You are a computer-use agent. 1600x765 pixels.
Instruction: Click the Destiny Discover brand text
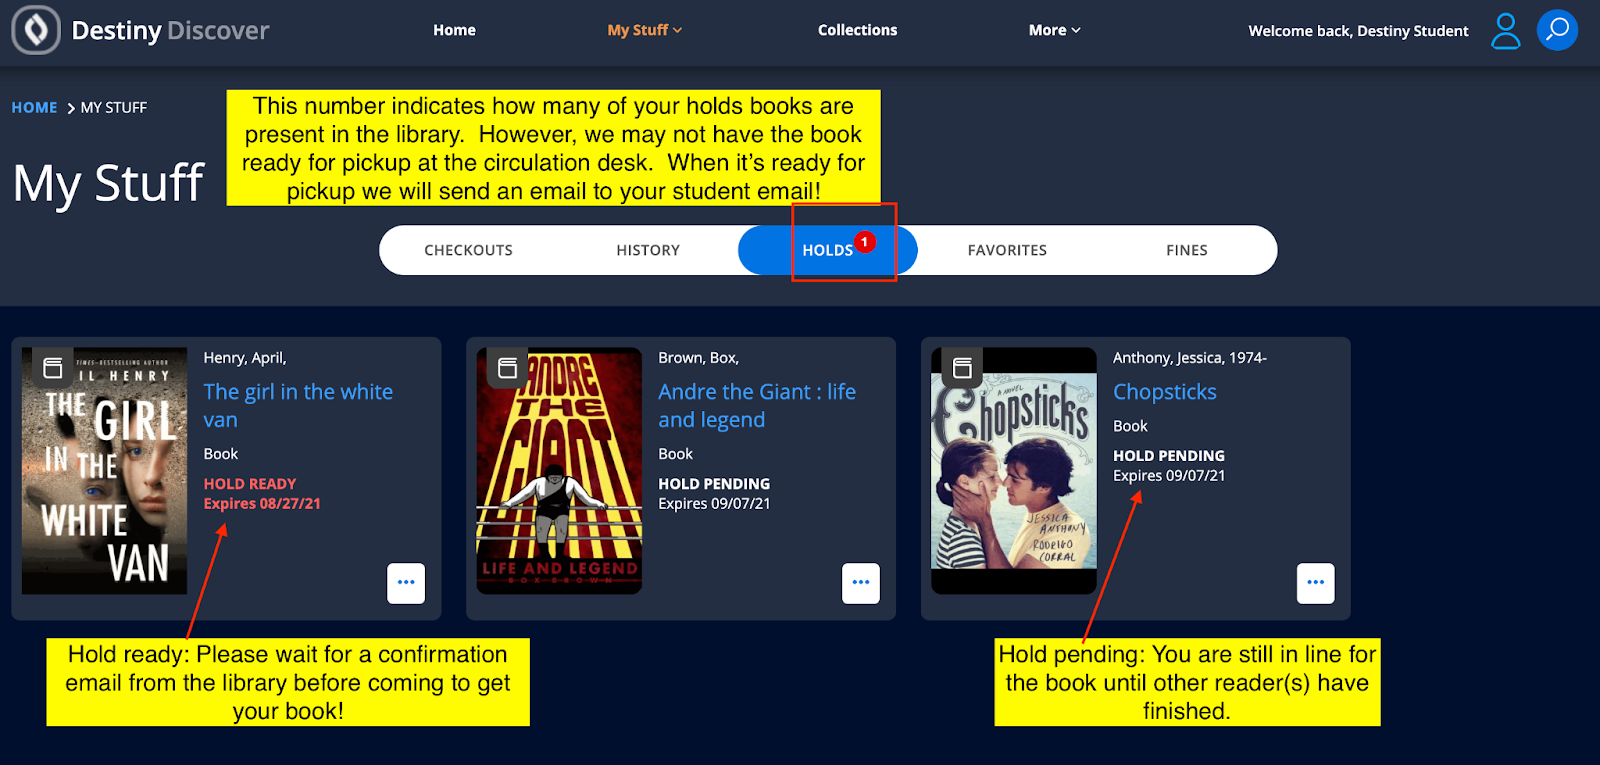coord(170,30)
